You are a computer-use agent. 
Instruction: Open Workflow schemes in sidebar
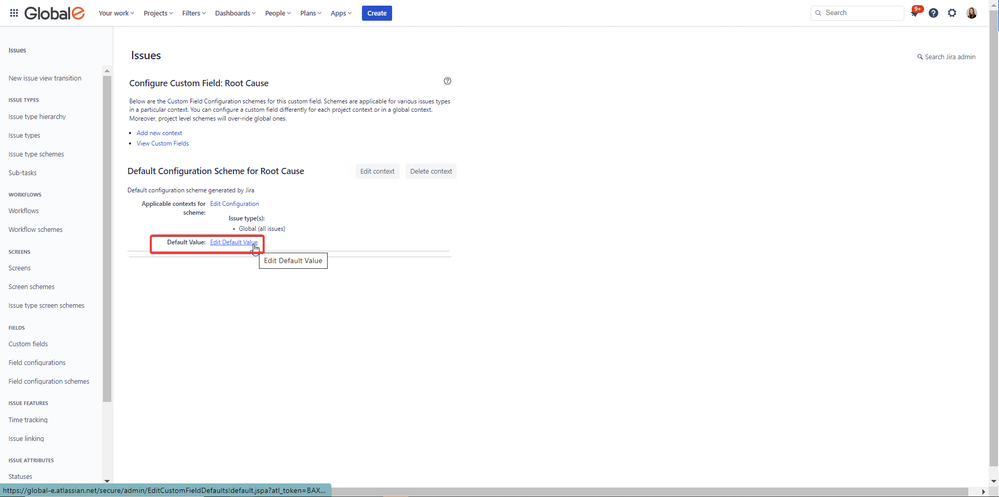click(36, 229)
